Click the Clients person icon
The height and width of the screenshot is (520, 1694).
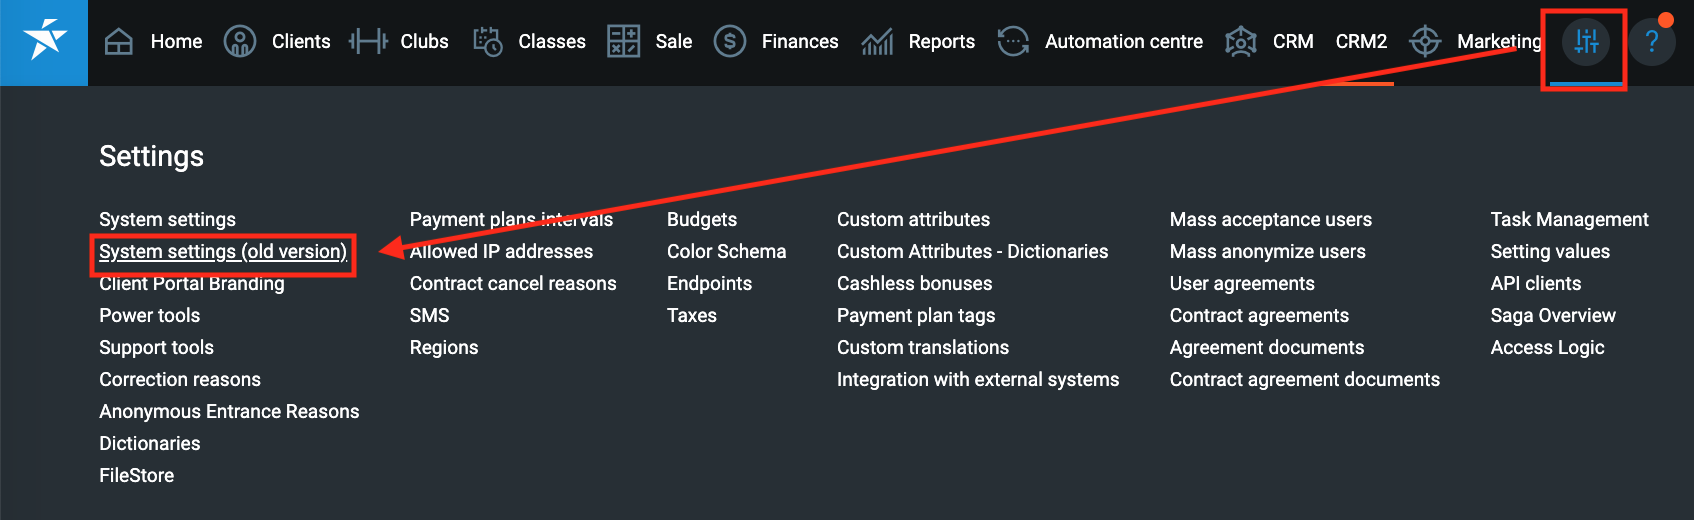click(240, 42)
